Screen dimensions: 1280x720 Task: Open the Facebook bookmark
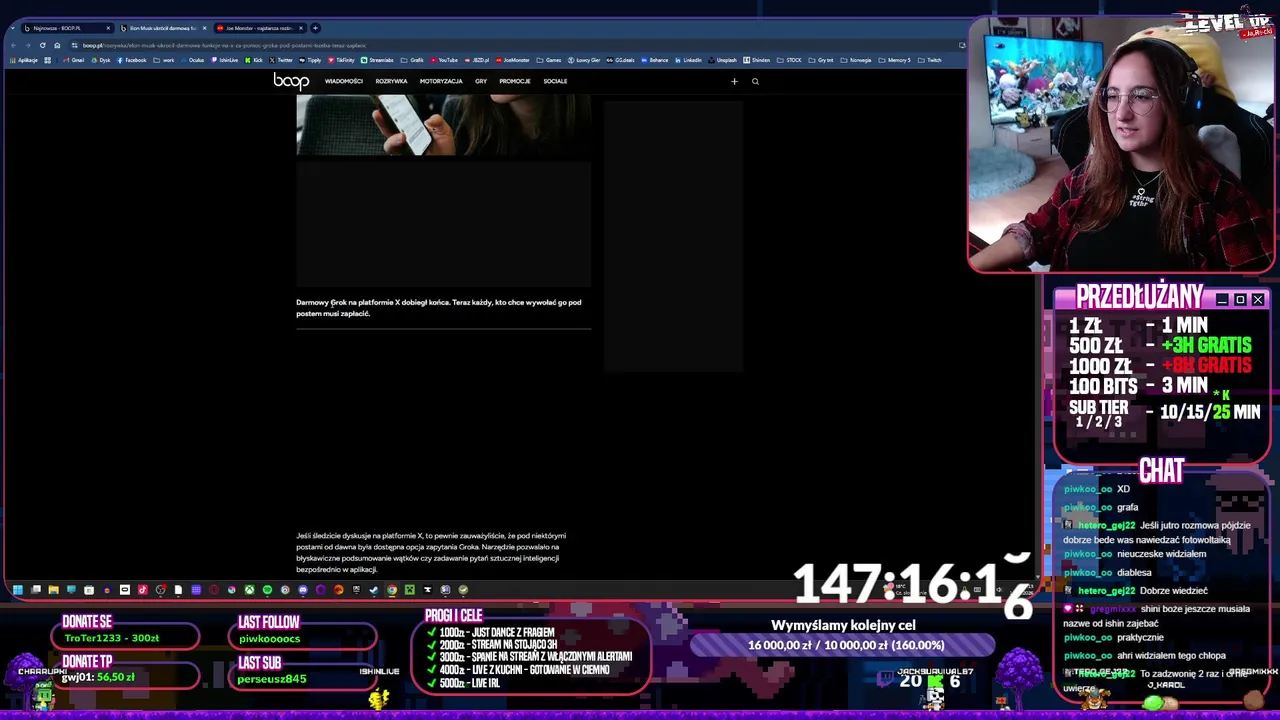[132, 60]
